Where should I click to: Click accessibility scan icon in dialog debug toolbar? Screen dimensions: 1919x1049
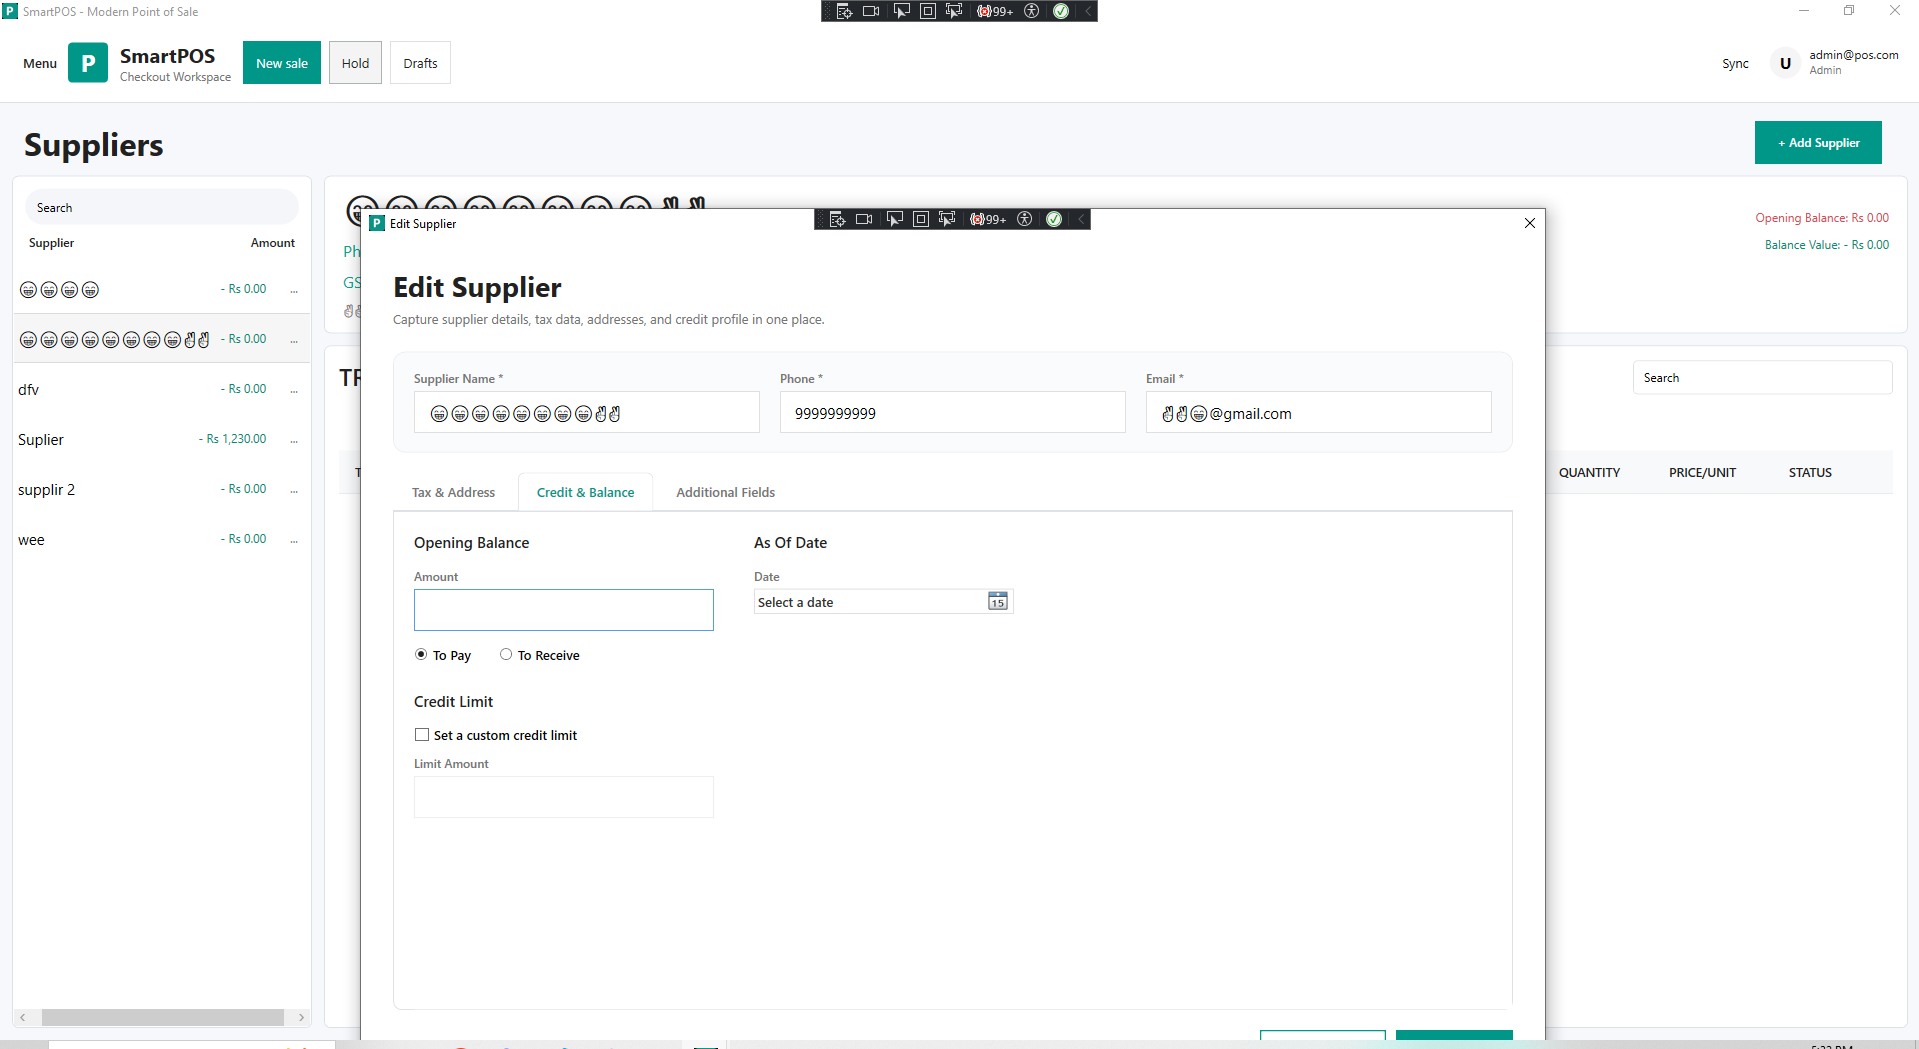[1024, 219]
